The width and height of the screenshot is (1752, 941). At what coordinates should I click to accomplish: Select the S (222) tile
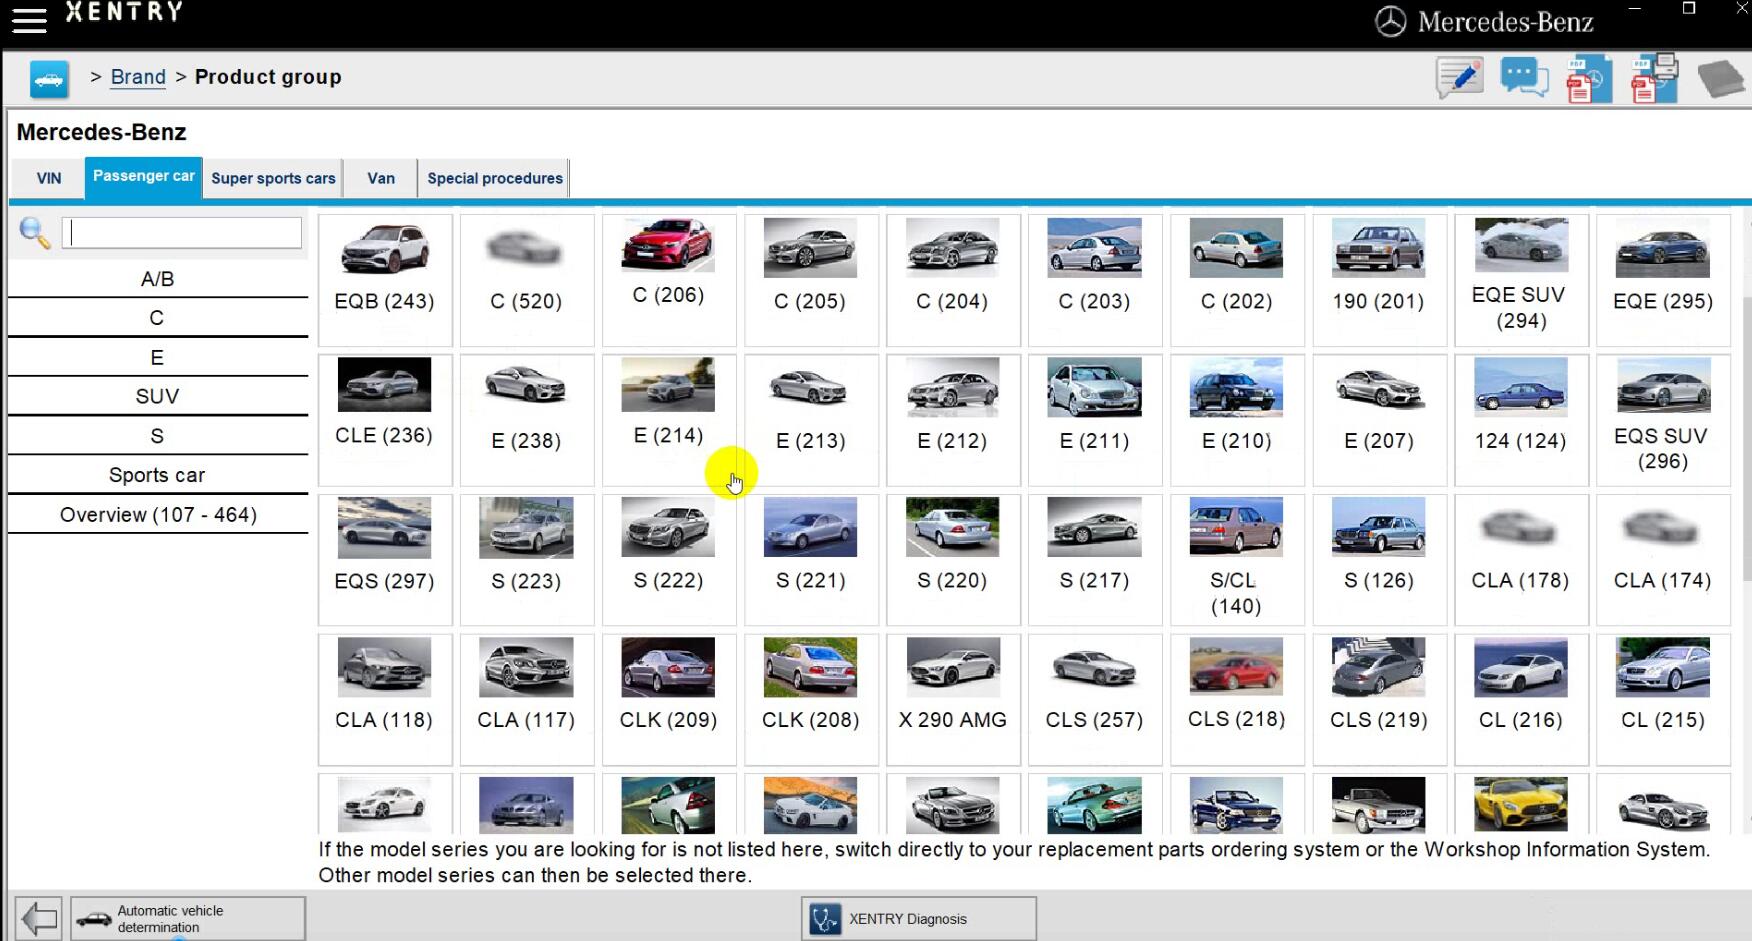pyautogui.click(x=669, y=560)
